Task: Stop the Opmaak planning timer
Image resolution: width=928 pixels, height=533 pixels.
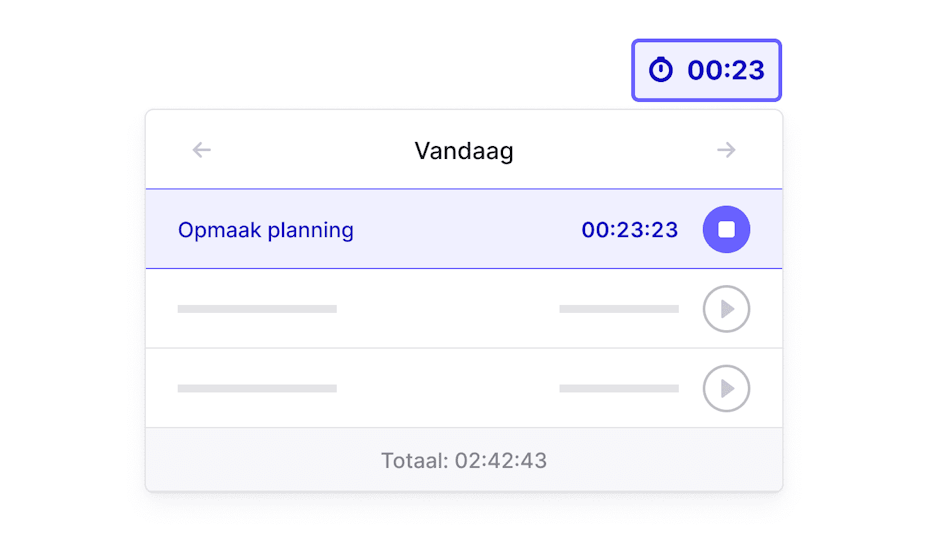Action: tap(726, 229)
